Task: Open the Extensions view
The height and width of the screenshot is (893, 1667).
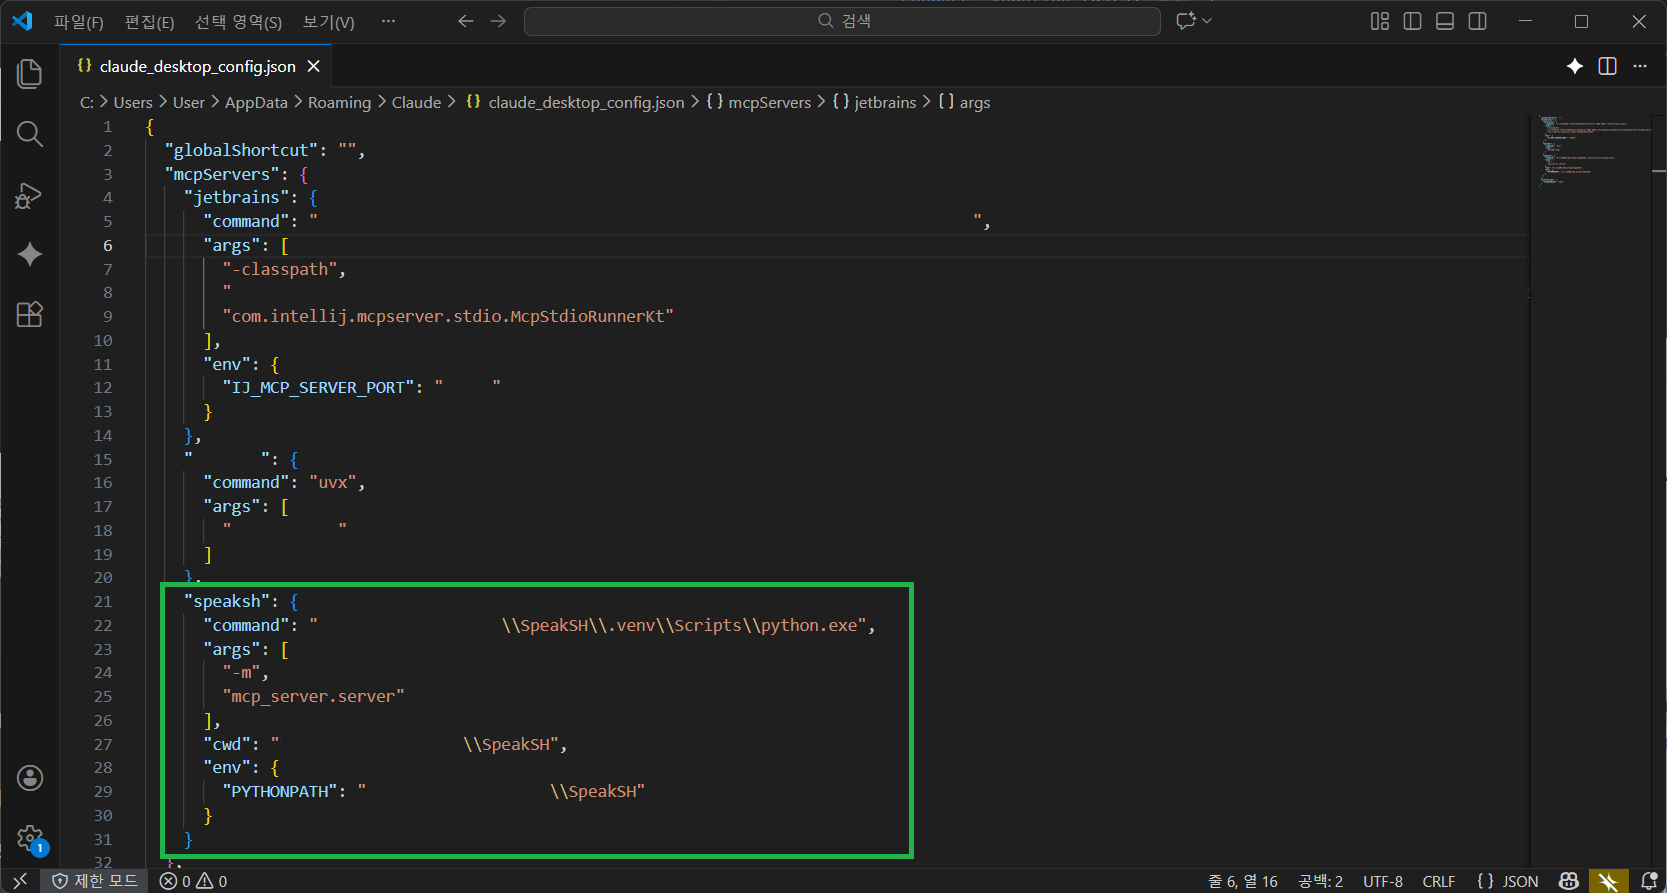Action: coord(30,315)
